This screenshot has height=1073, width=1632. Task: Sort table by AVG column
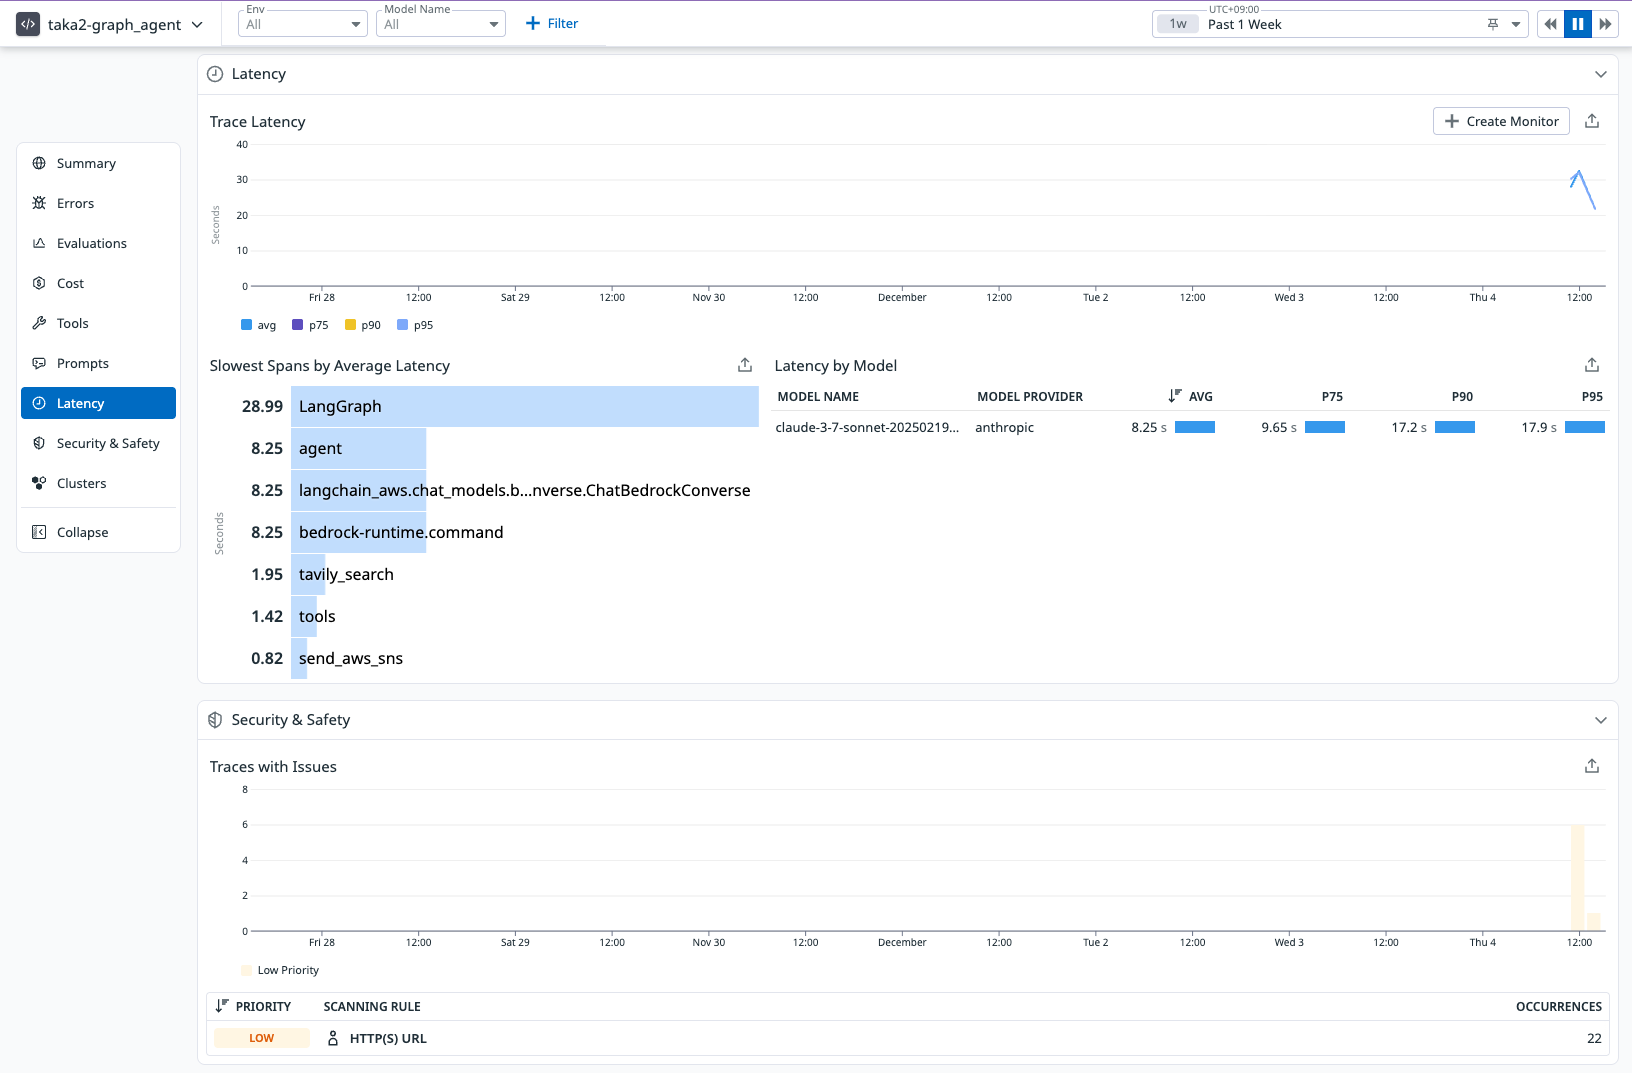point(1190,397)
